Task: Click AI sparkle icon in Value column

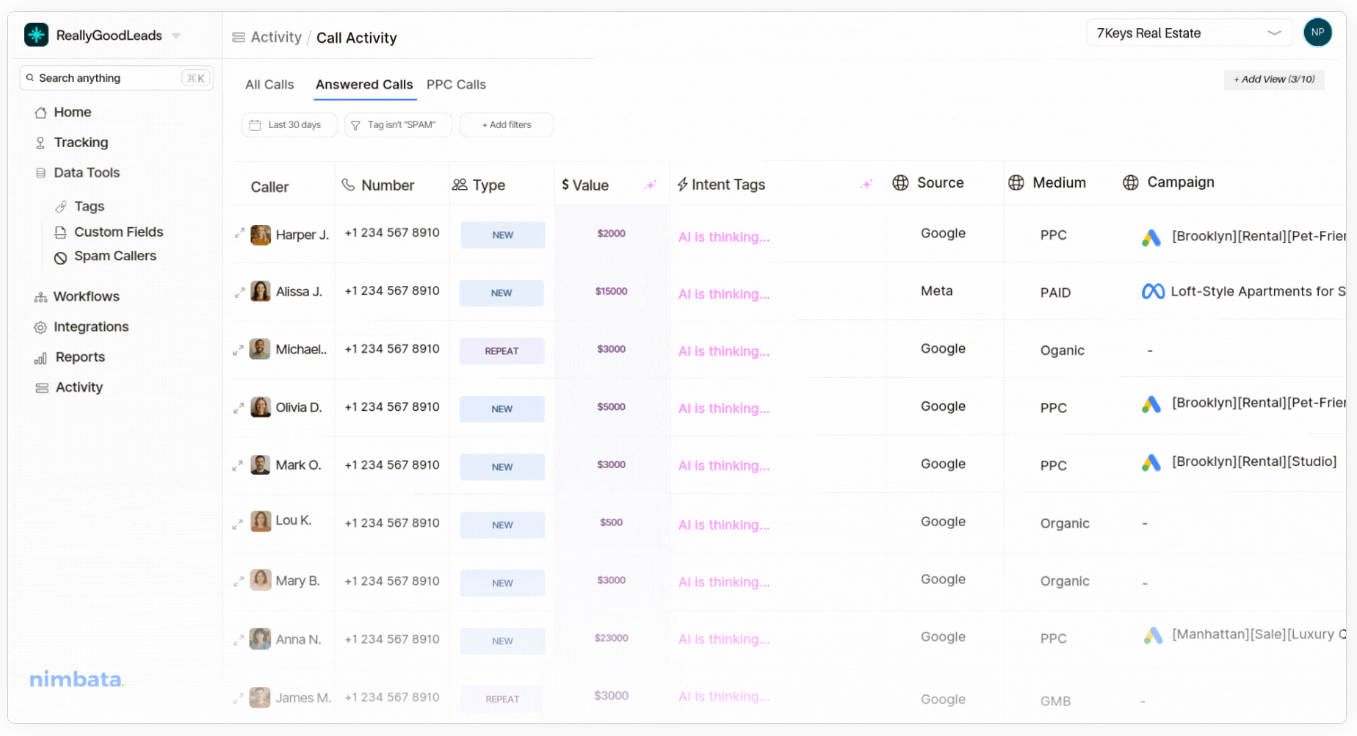Action: tap(650, 185)
